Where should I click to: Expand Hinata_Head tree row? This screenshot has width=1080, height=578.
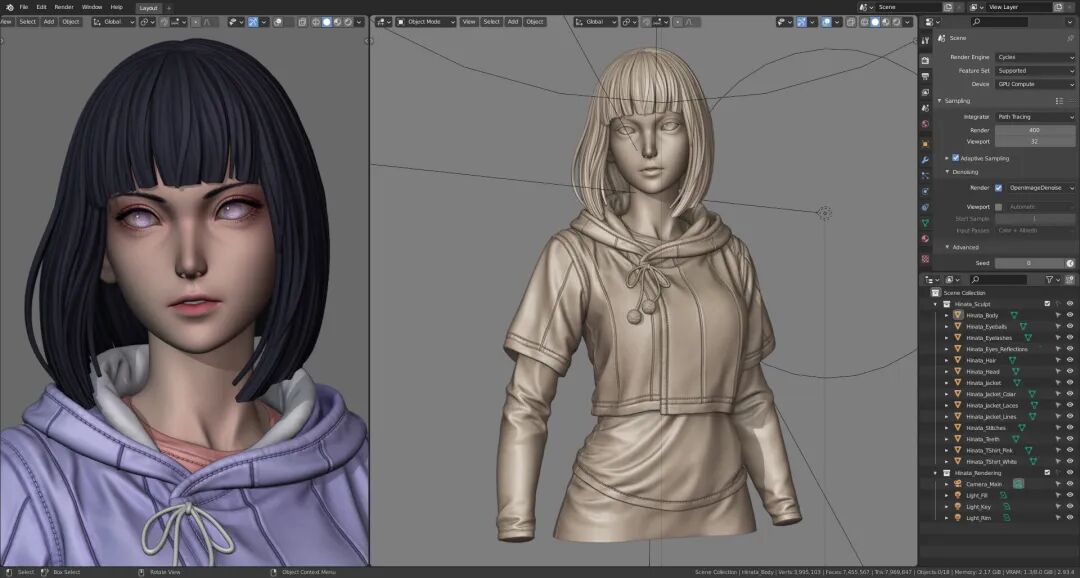pos(946,372)
